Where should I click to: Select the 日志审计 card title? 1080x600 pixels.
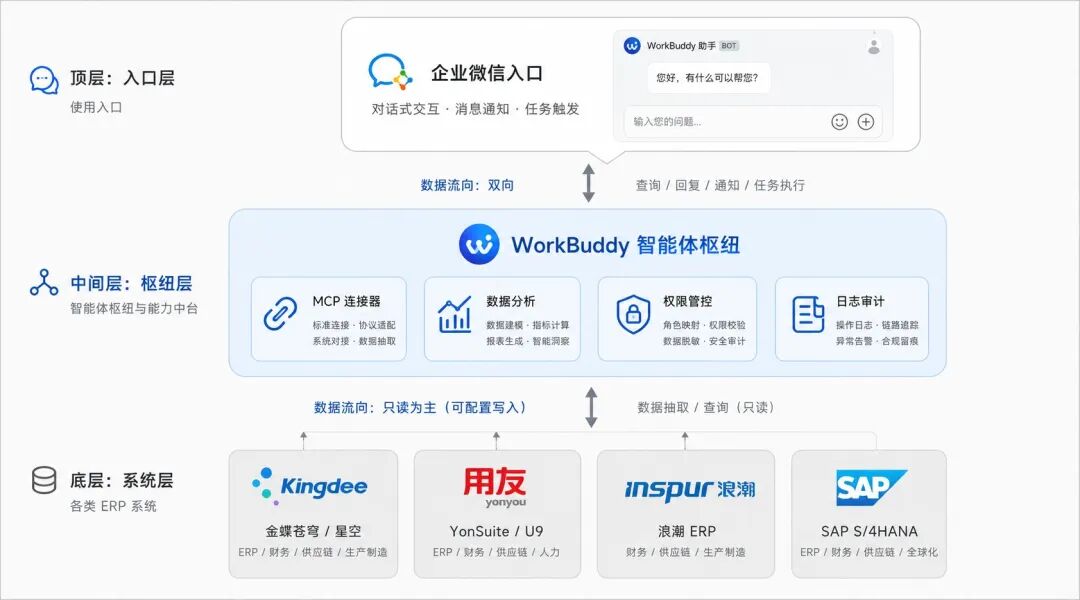tap(860, 301)
